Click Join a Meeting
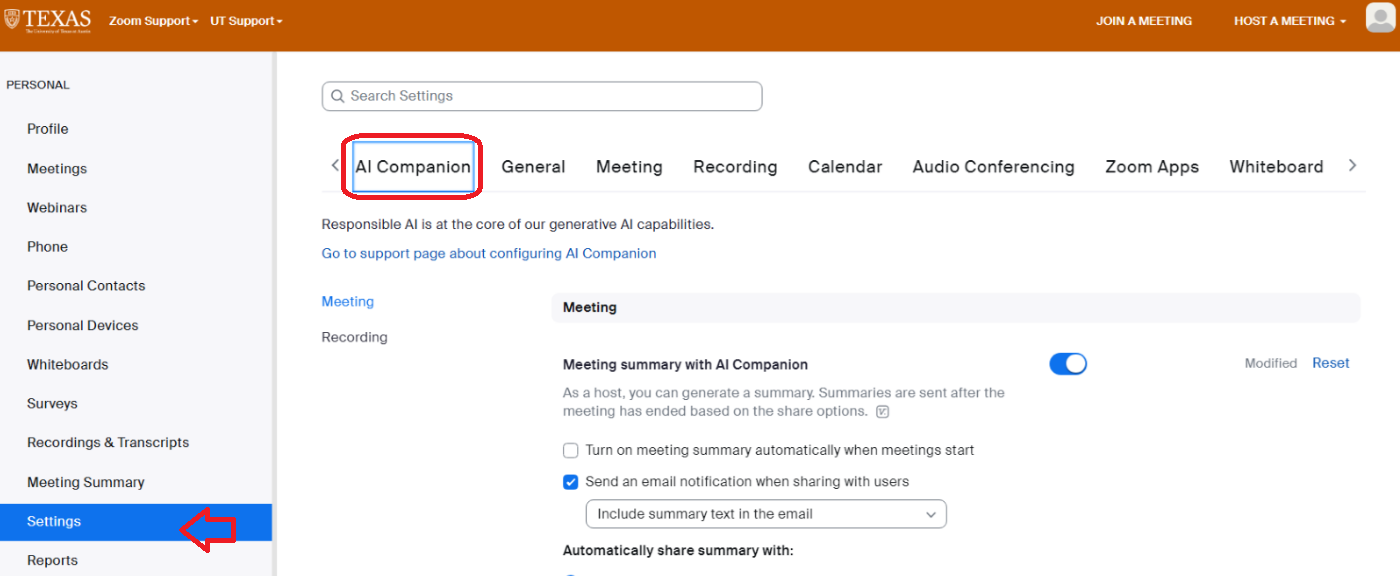 [x=1143, y=21]
